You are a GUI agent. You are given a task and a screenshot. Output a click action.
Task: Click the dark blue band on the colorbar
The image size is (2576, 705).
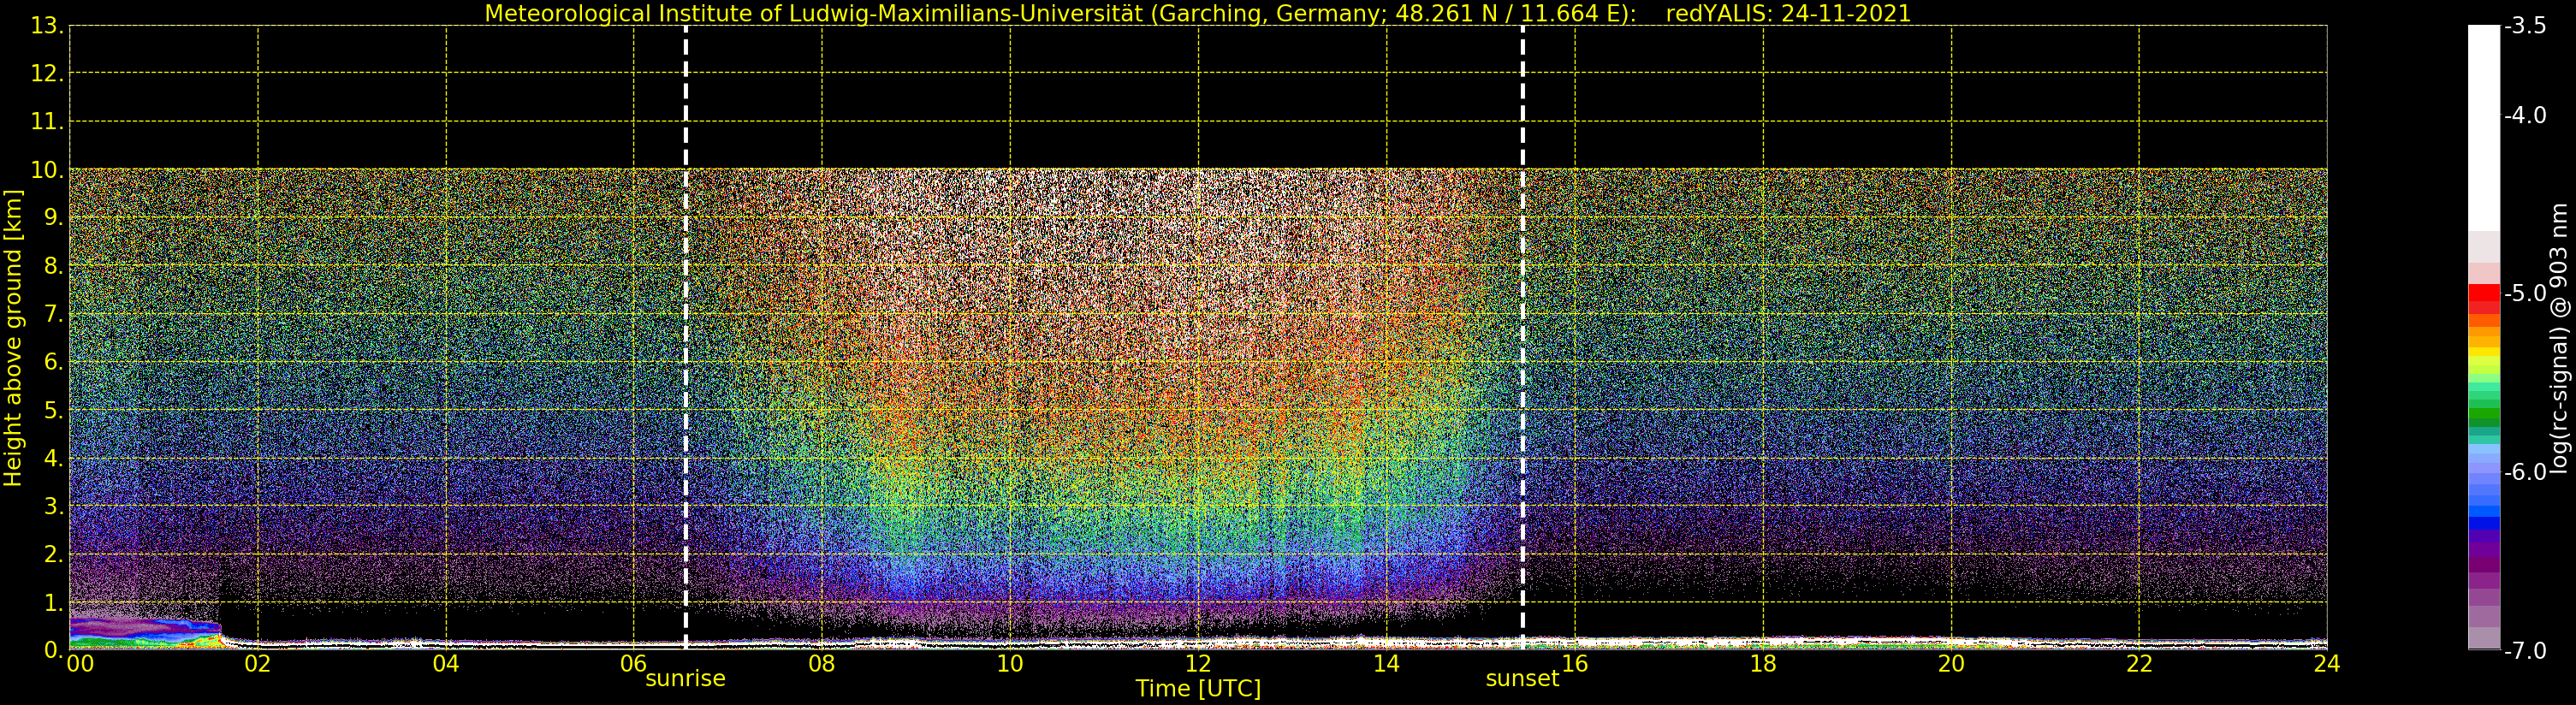click(x=2484, y=522)
